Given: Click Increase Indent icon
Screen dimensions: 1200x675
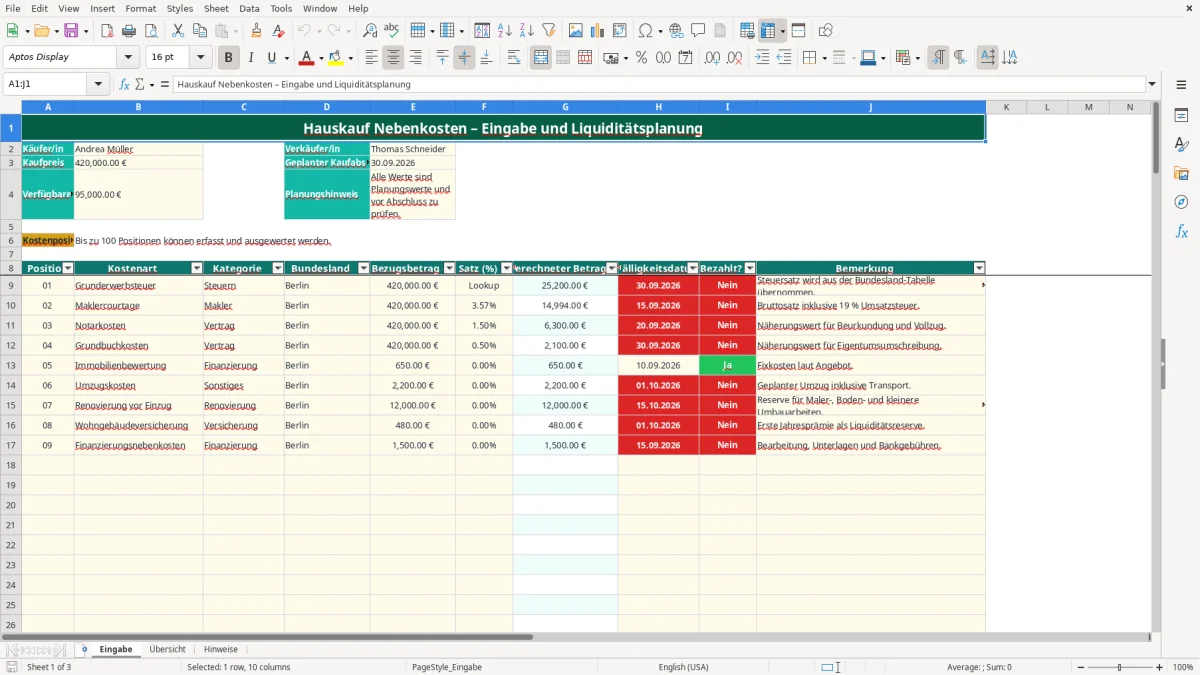Looking at the screenshot, I should click(762, 58).
